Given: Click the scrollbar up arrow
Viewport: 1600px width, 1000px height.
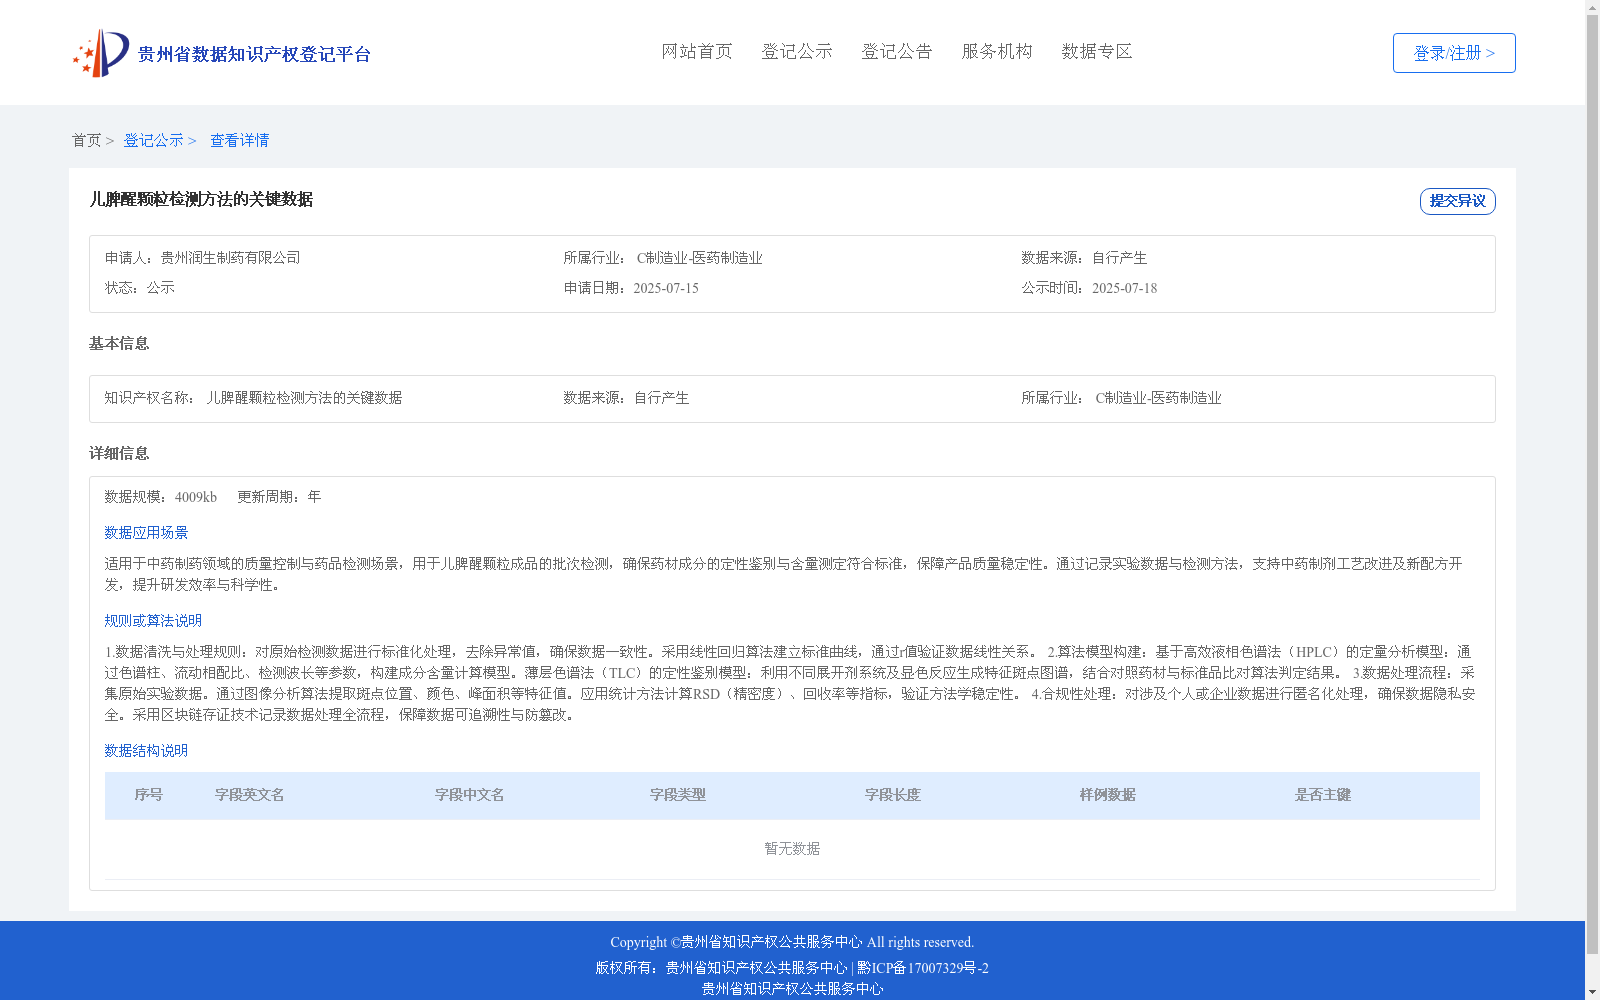Looking at the screenshot, I should point(1592,8).
